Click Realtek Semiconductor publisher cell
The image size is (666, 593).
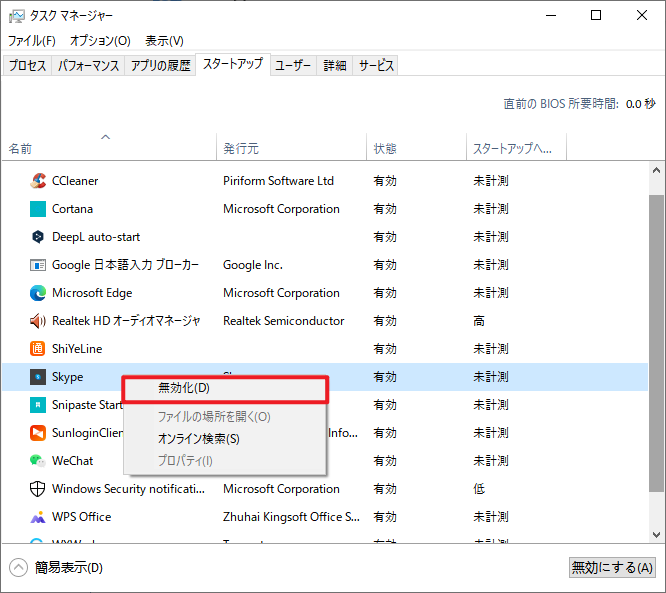(x=284, y=321)
